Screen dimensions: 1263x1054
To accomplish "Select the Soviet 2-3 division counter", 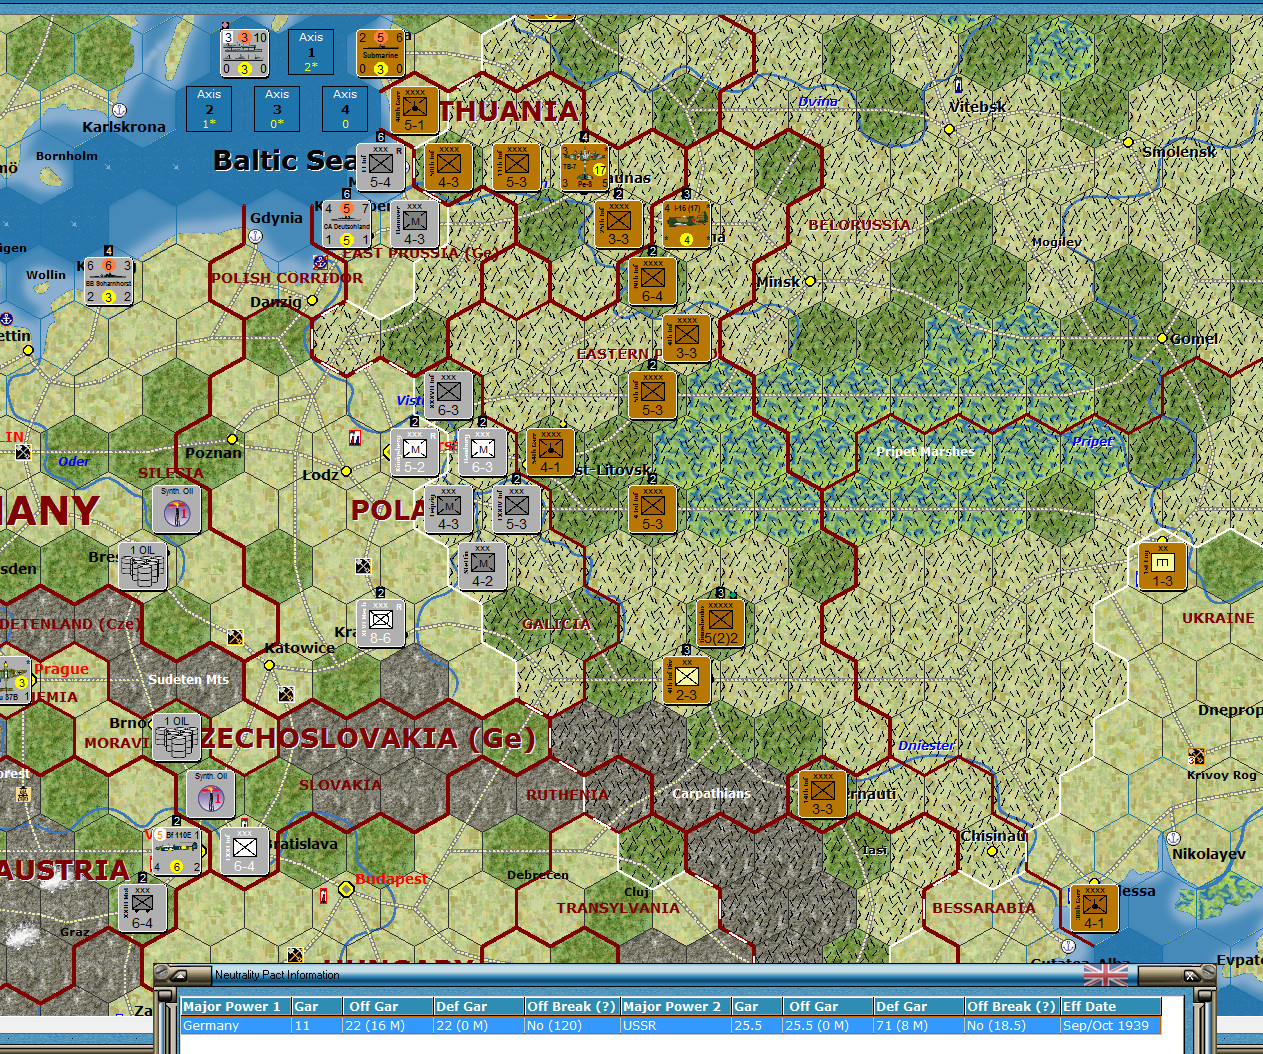I will (x=686, y=680).
